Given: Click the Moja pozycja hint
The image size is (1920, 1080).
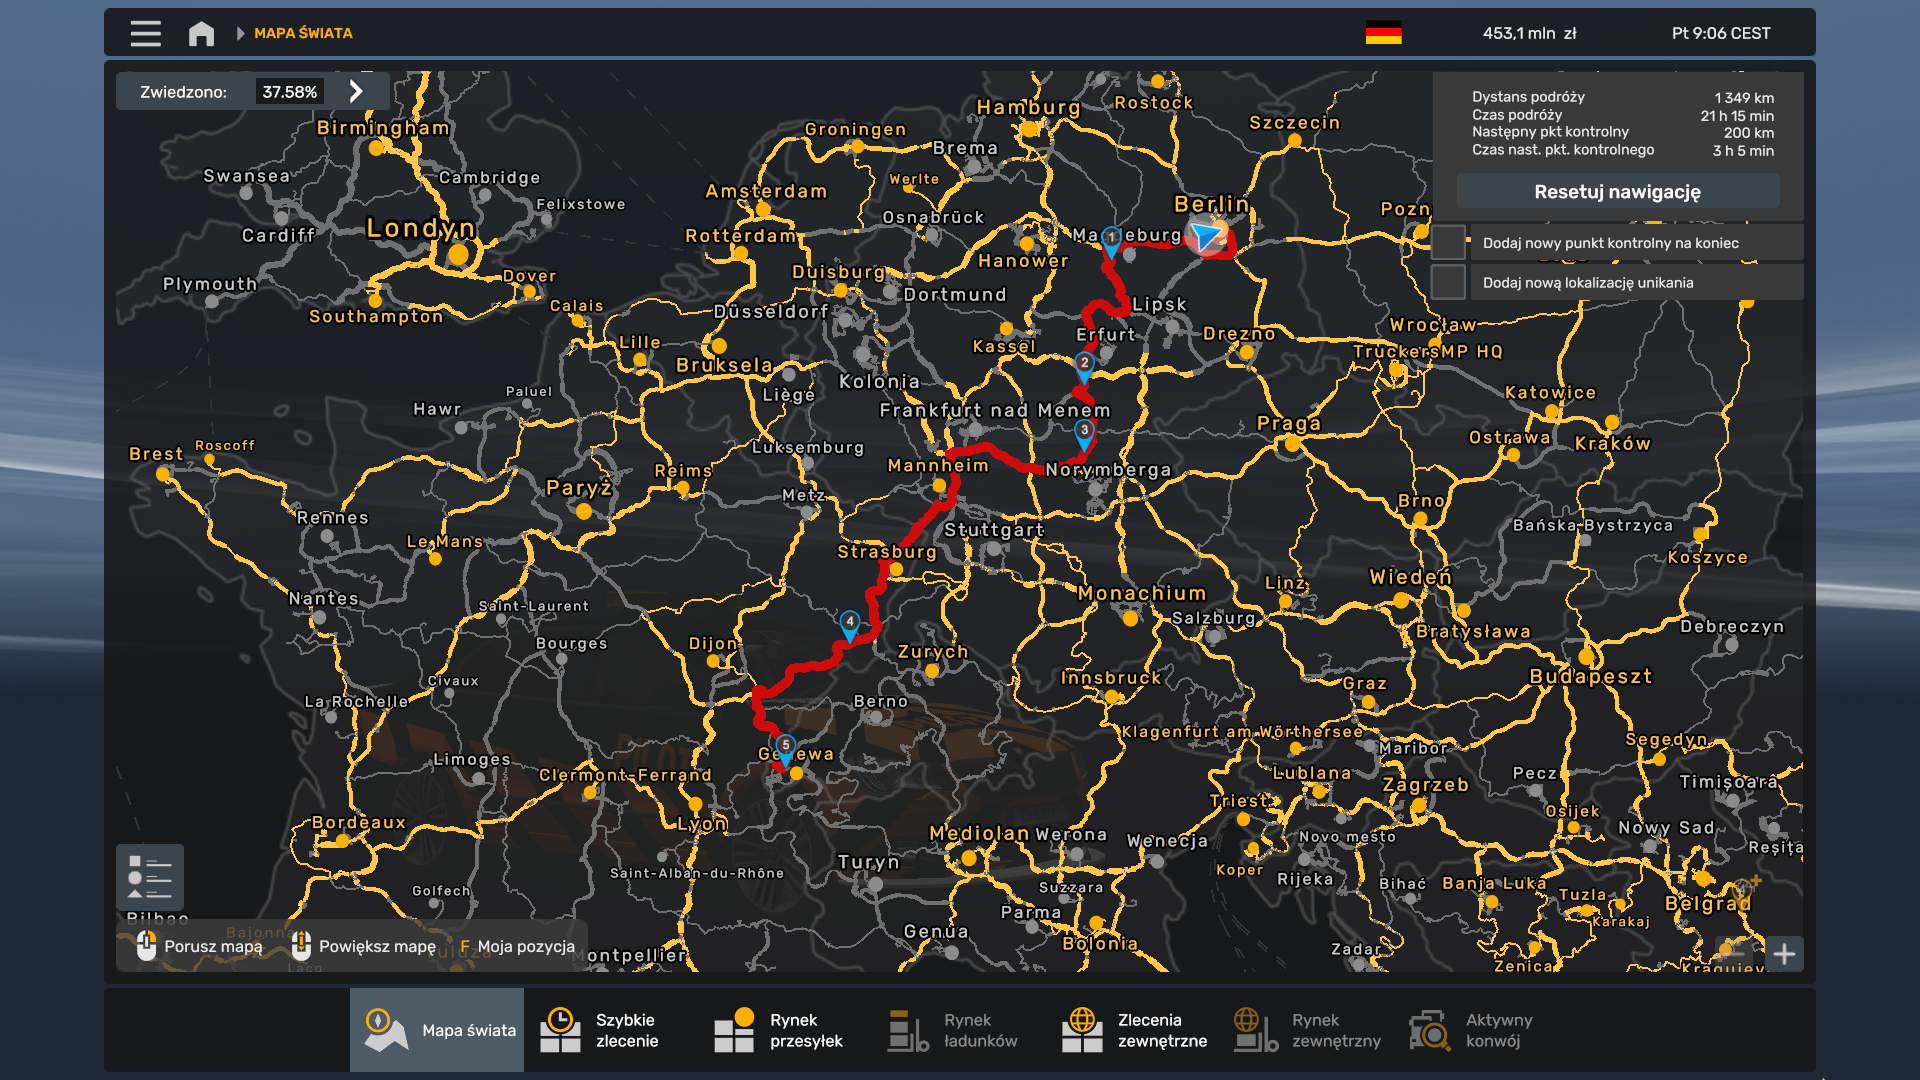Looking at the screenshot, I should point(518,946).
